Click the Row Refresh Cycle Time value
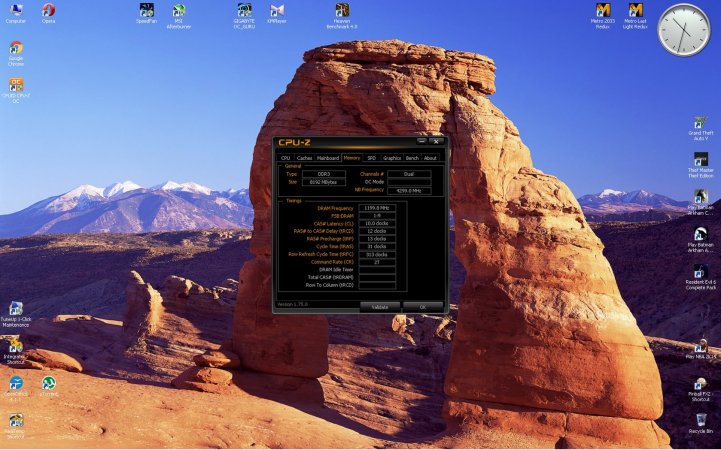 pos(377,254)
